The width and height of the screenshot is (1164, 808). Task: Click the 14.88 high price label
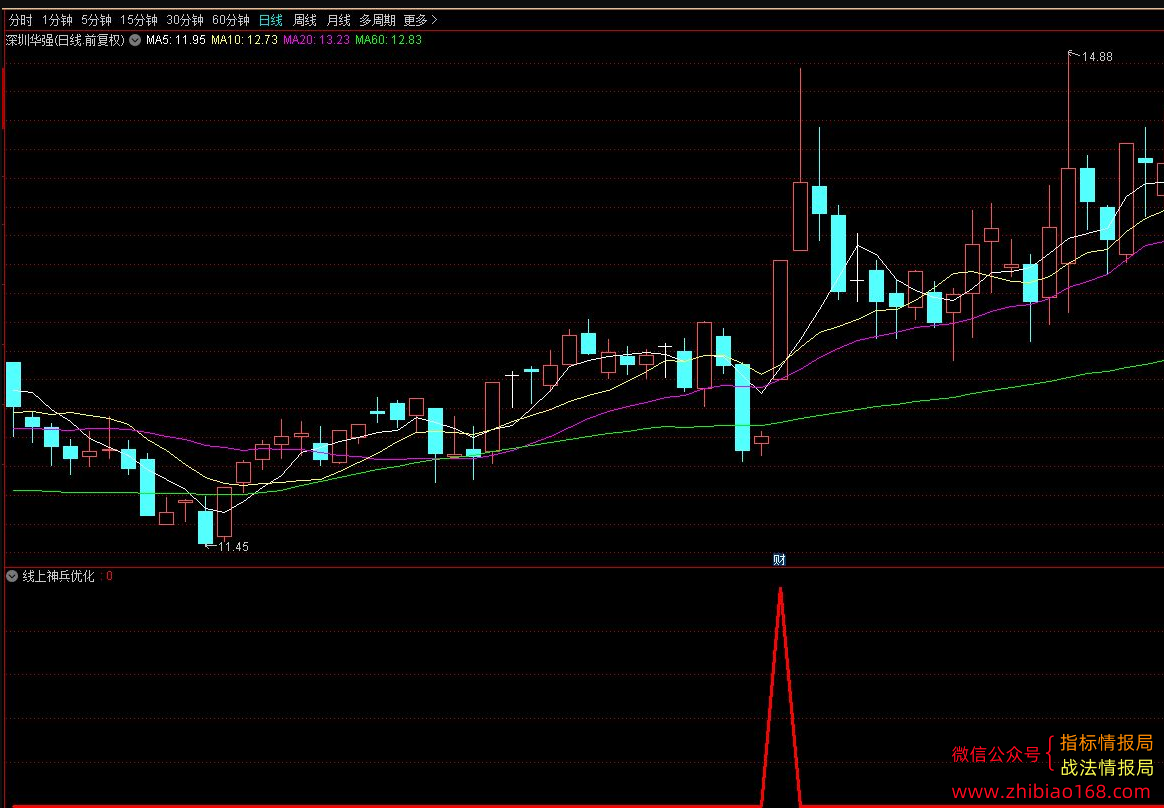tap(1097, 56)
